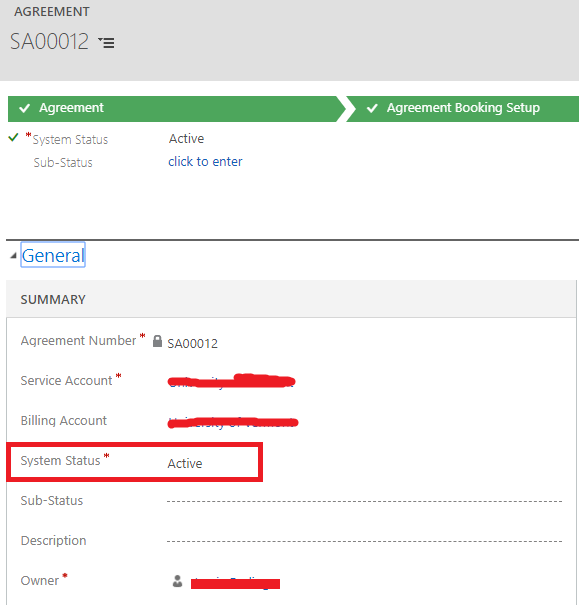Select the Agreement process stage

pos(176,109)
